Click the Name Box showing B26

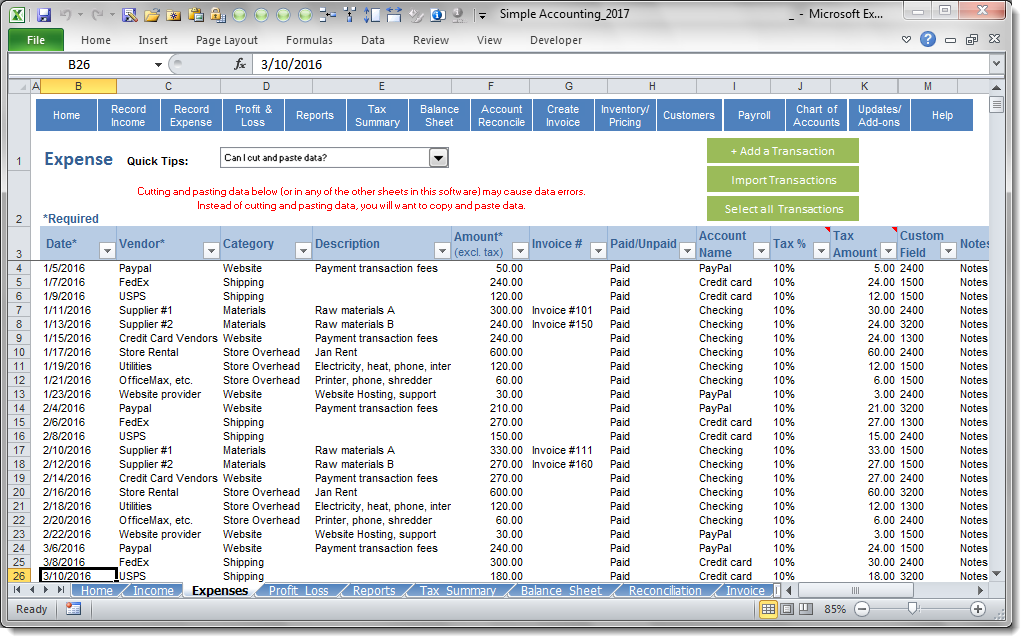click(x=79, y=65)
